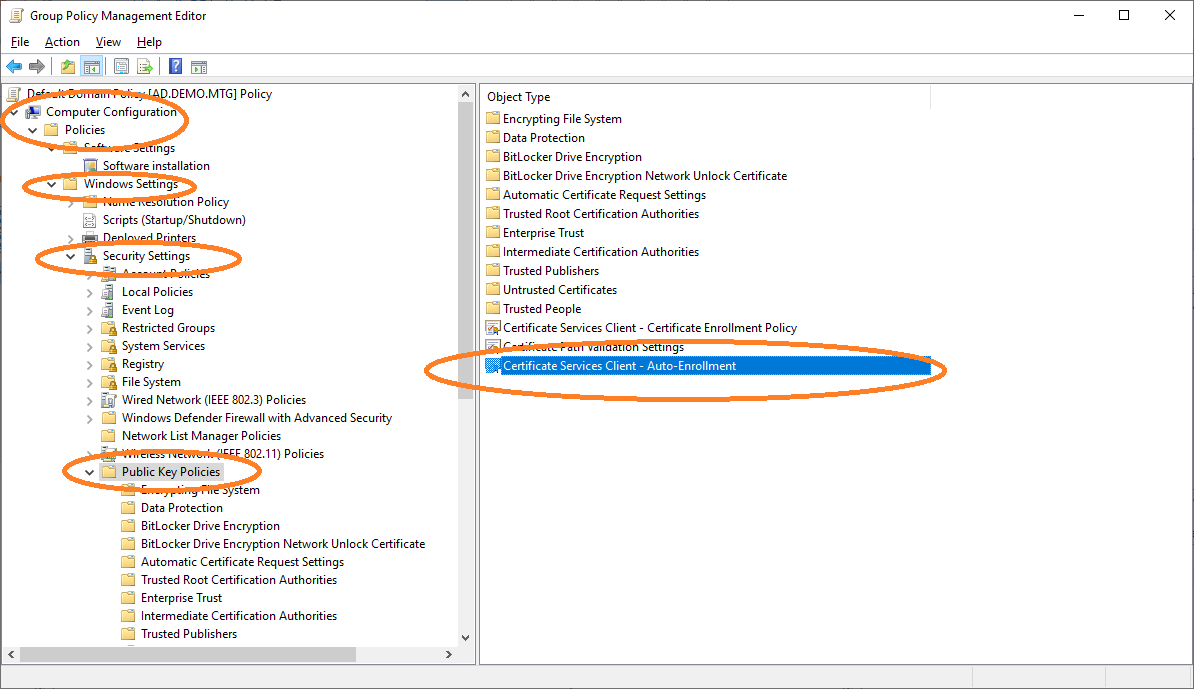1194x689 pixels.
Task: Click the horizontal scrollbar right arrow
Action: [x=450, y=654]
